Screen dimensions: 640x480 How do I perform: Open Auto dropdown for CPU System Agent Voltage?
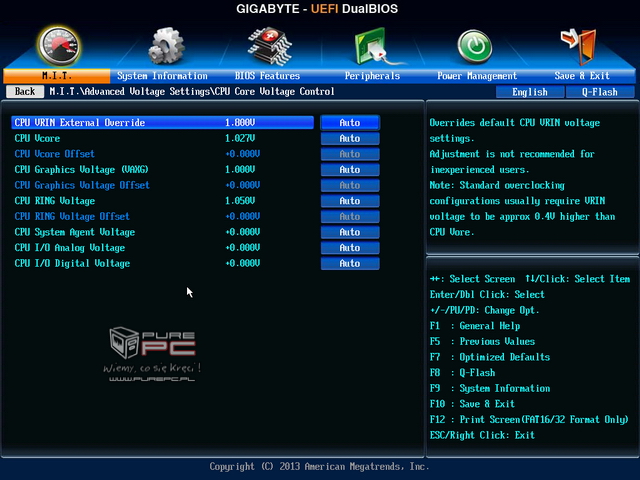(x=350, y=232)
